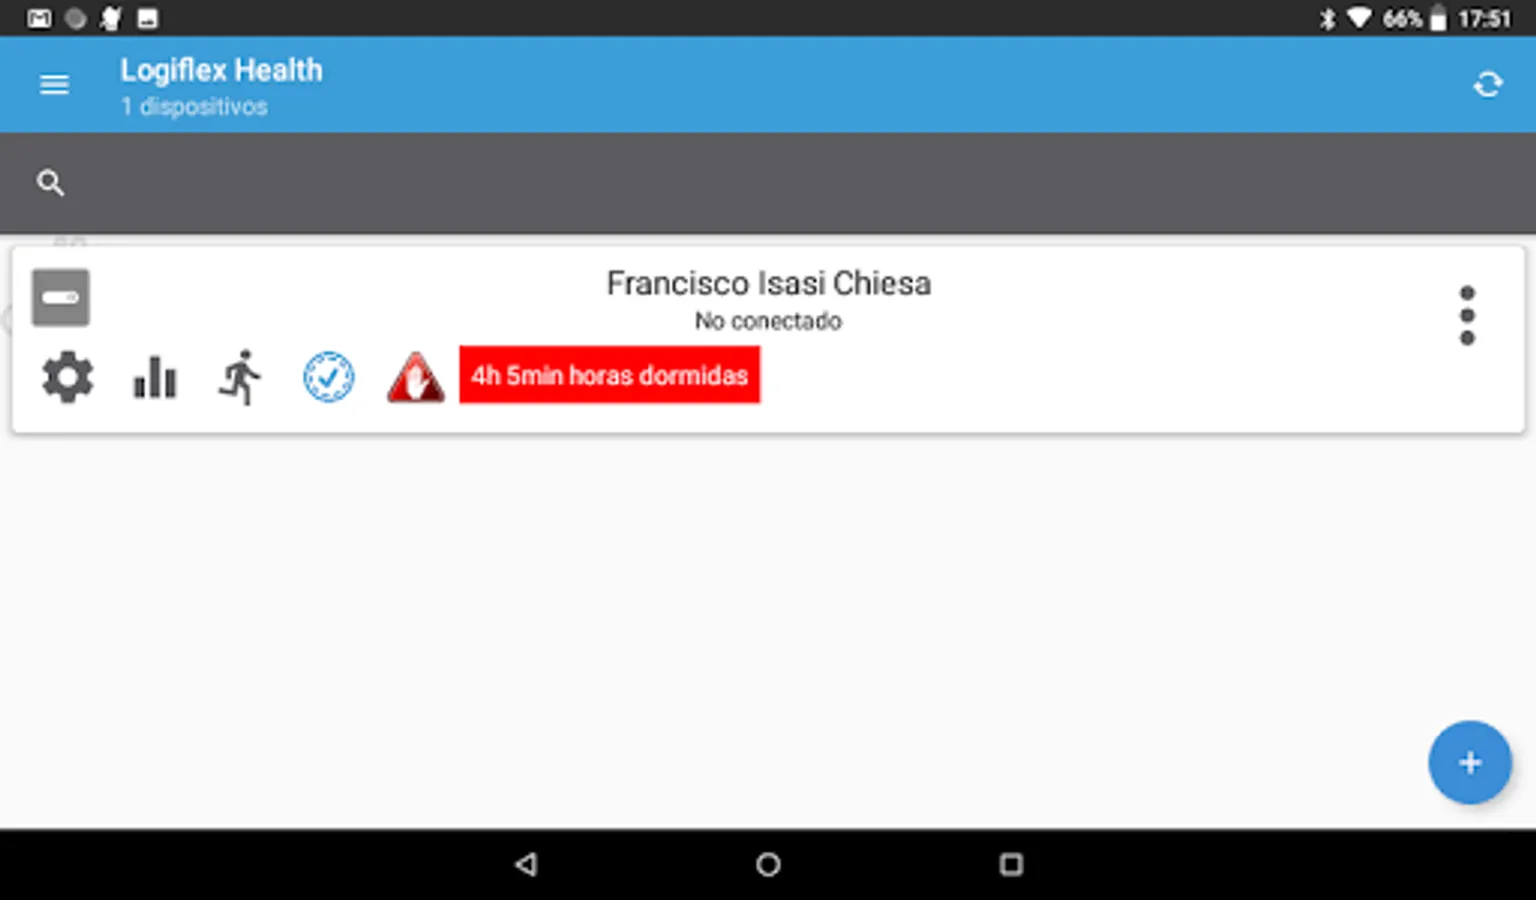
Task: Tap the 'No conectado' status text
Action: click(x=768, y=321)
